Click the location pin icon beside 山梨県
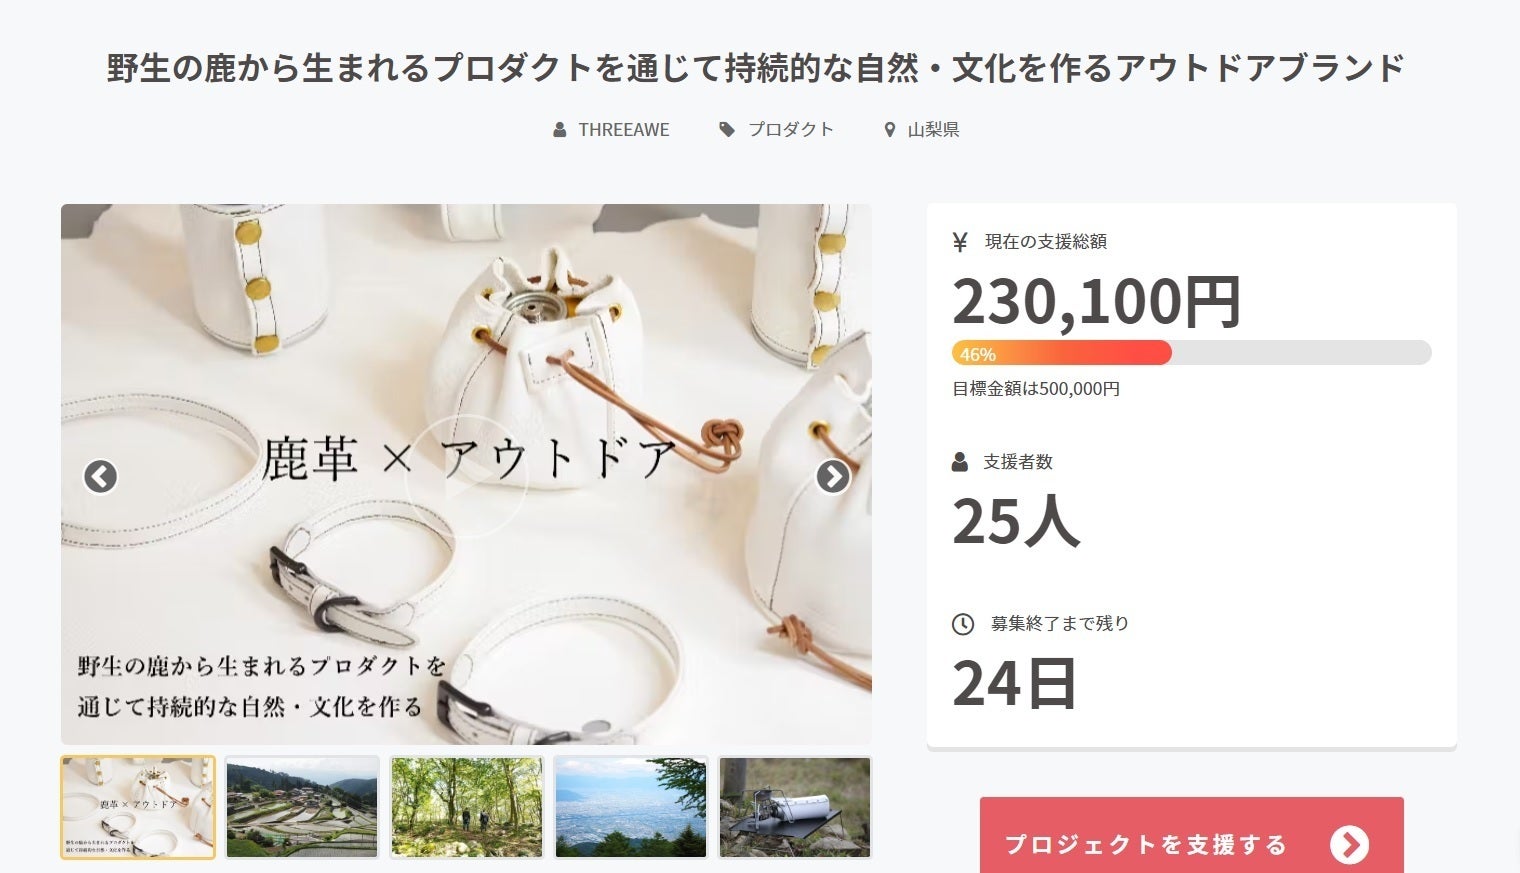 click(890, 130)
